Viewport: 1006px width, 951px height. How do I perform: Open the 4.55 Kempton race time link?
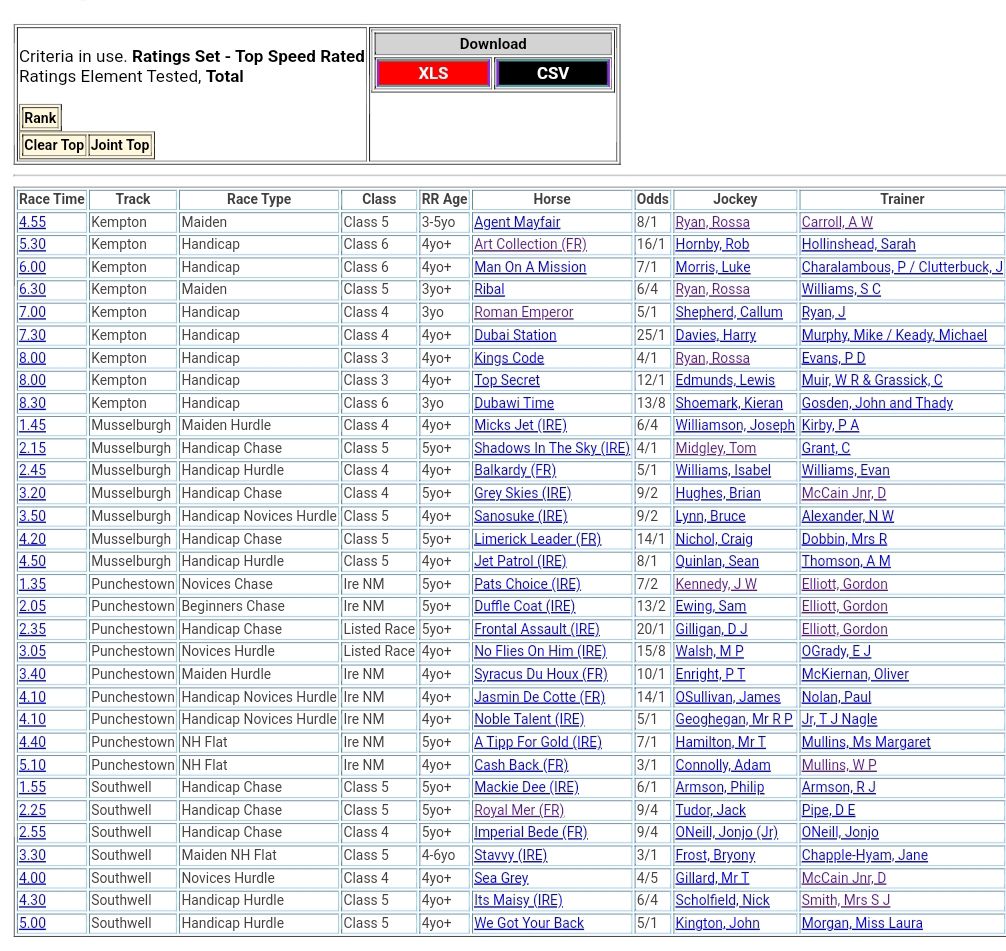tap(32, 222)
